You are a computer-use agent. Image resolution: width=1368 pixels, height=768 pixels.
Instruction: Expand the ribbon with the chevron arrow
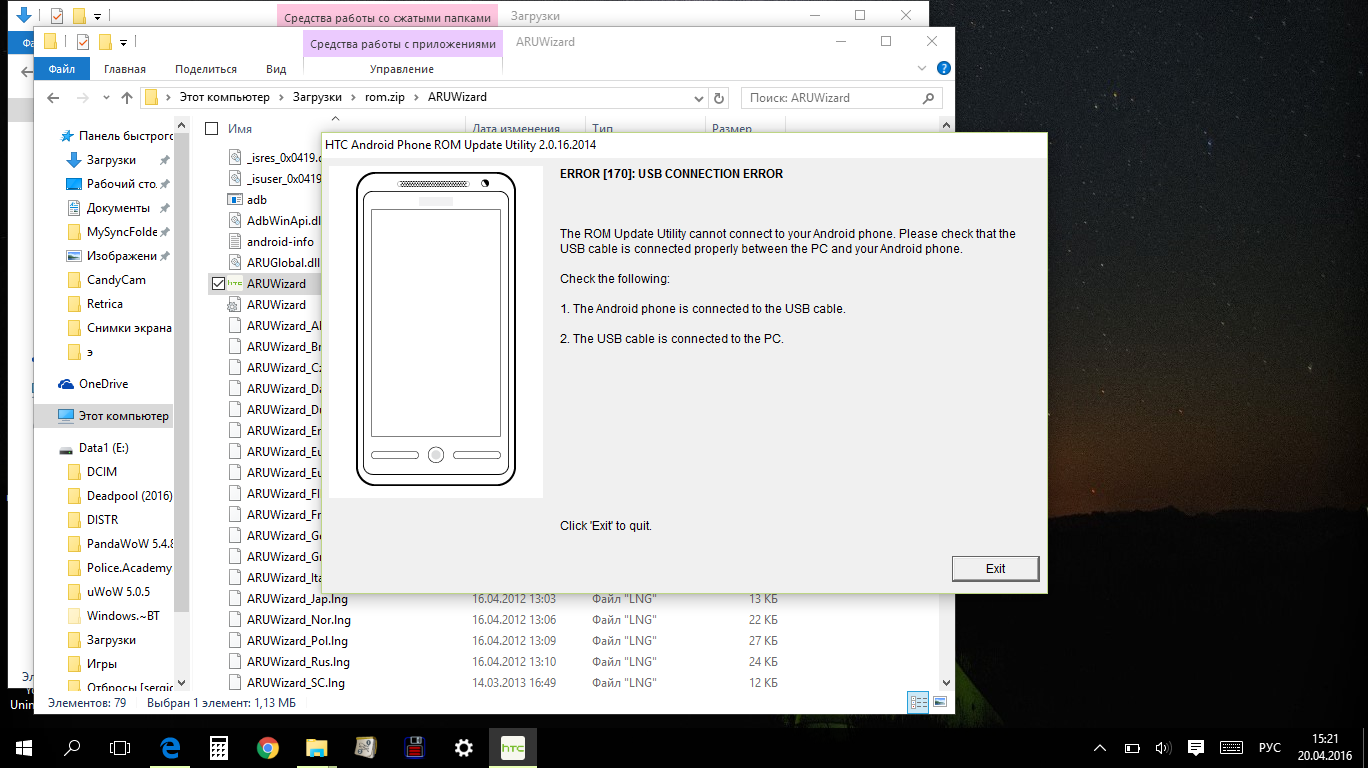coord(924,69)
